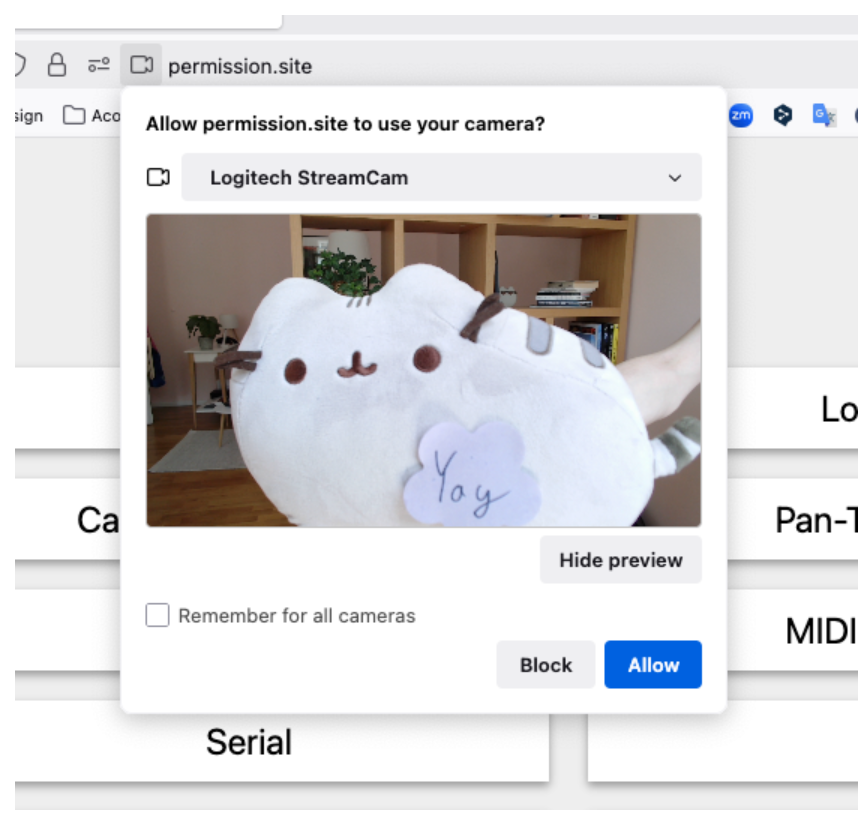Allow permission.site to use the camera
This screenshot has width=864, height=813.
point(653,665)
